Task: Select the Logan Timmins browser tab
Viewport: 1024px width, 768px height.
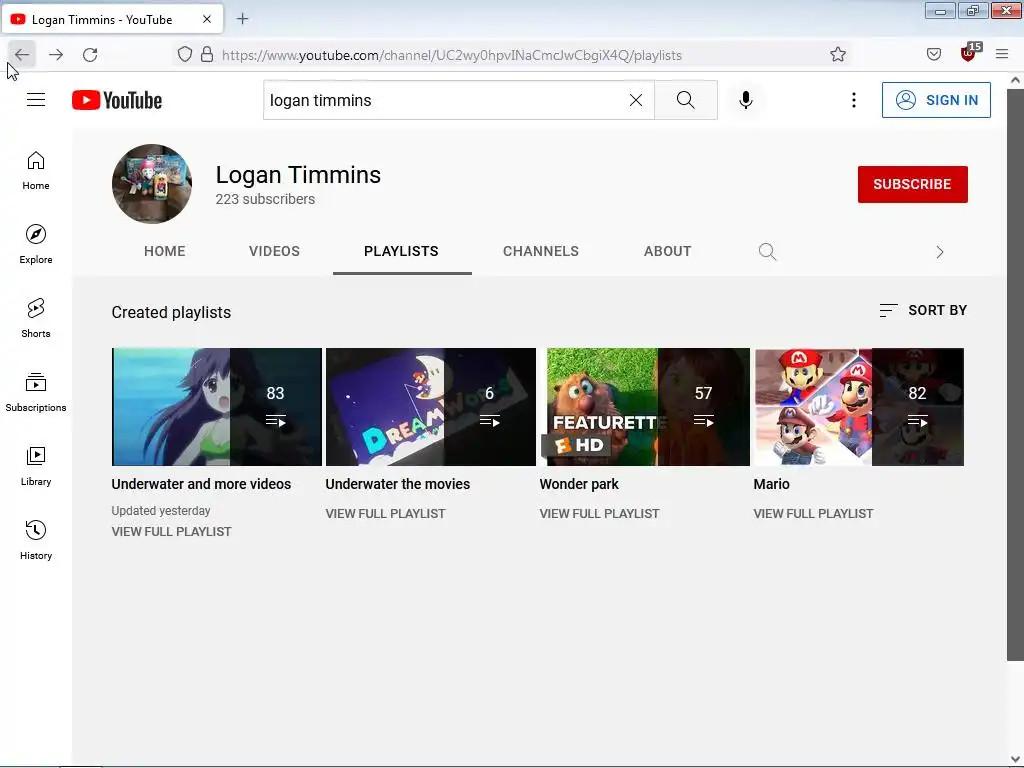Action: tap(112, 20)
